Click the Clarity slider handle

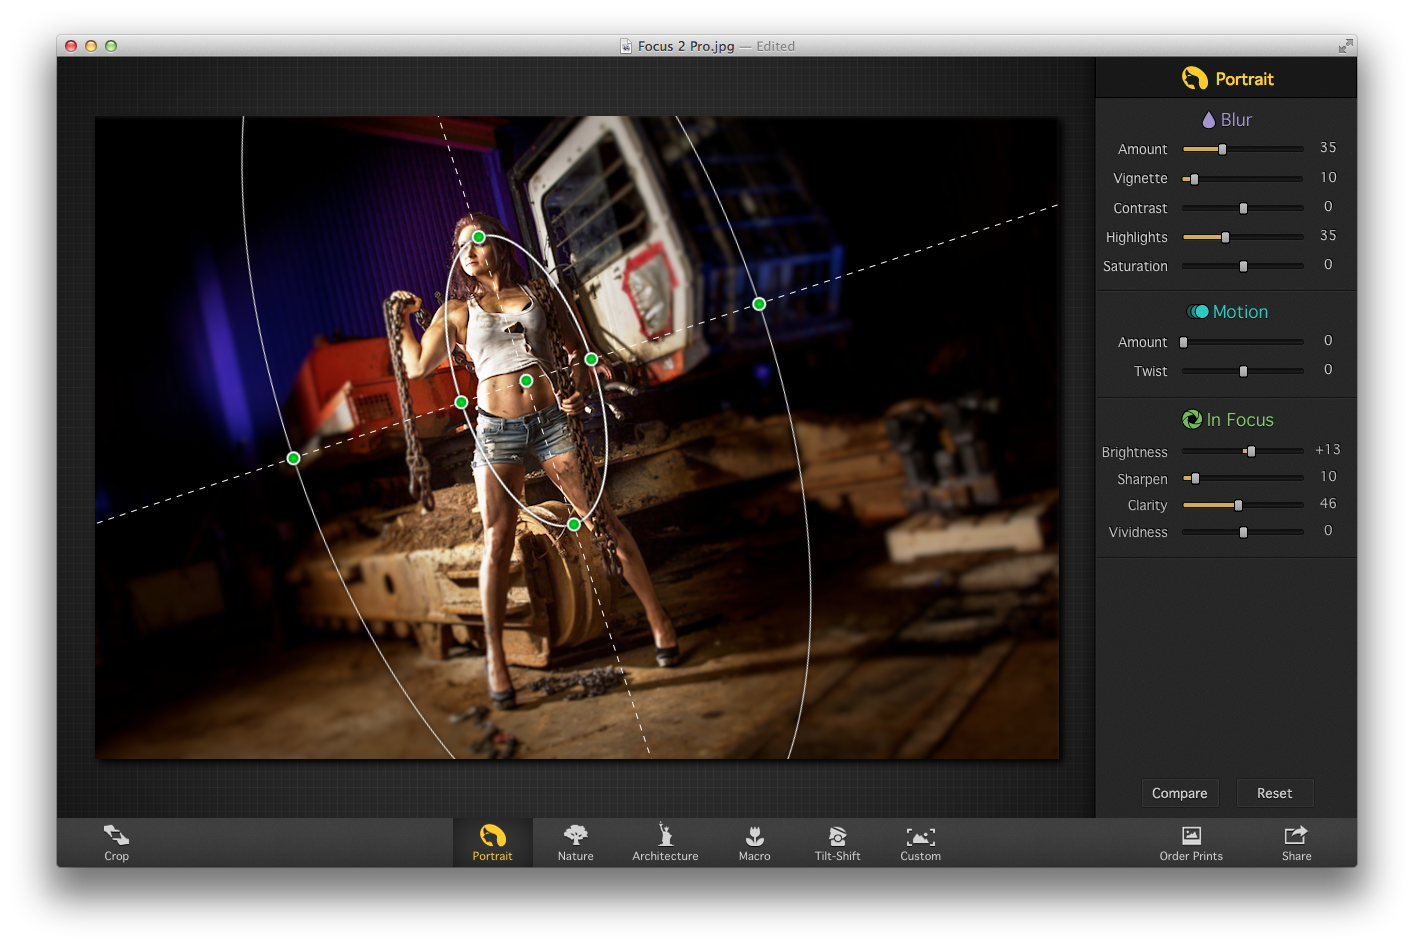point(1238,505)
